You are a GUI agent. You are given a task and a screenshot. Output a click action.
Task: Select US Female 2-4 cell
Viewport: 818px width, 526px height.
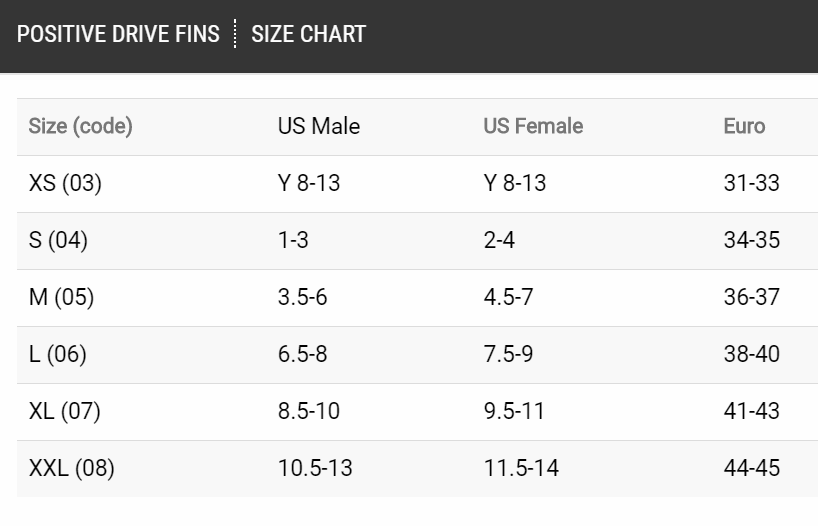point(499,241)
